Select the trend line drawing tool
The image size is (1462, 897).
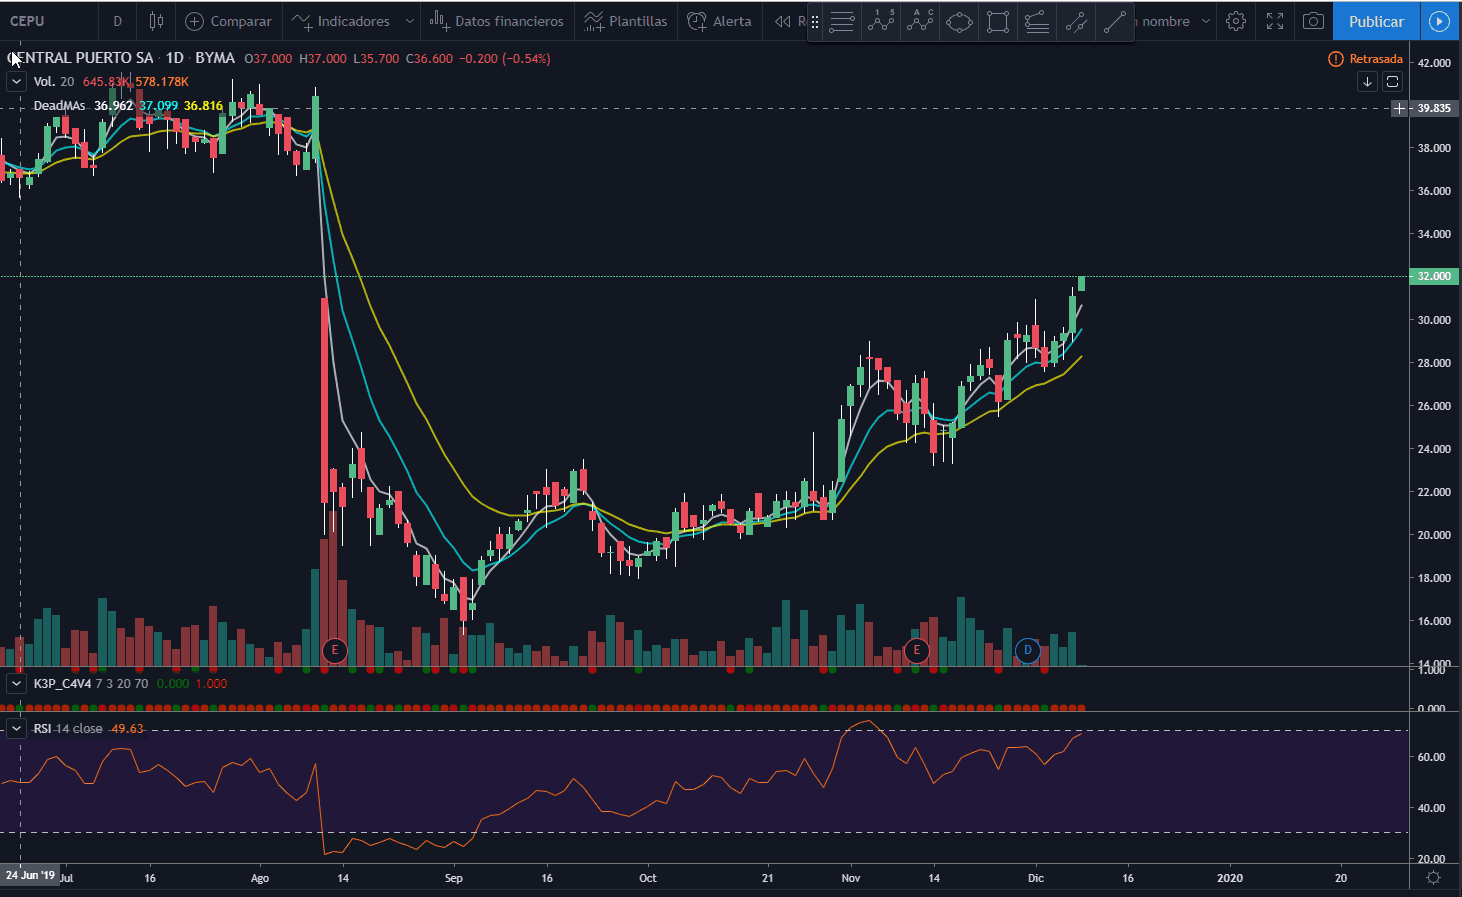pos(1115,22)
